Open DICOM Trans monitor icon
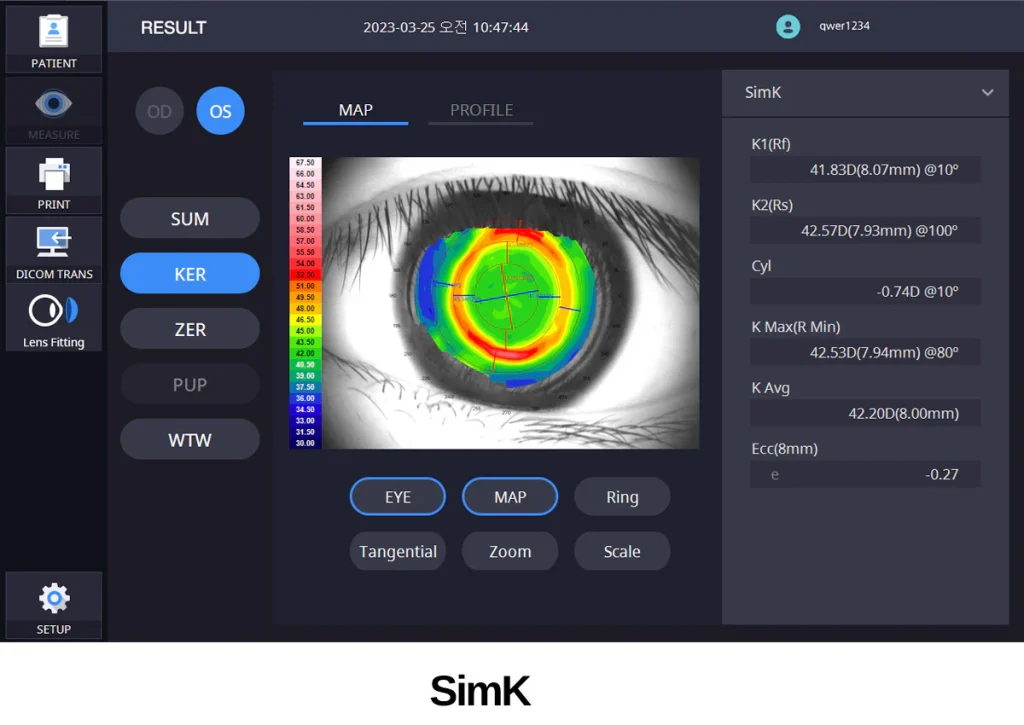Image resolution: width=1024 pixels, height=725 pixels. pyautogui.click(x=54, y=243)
